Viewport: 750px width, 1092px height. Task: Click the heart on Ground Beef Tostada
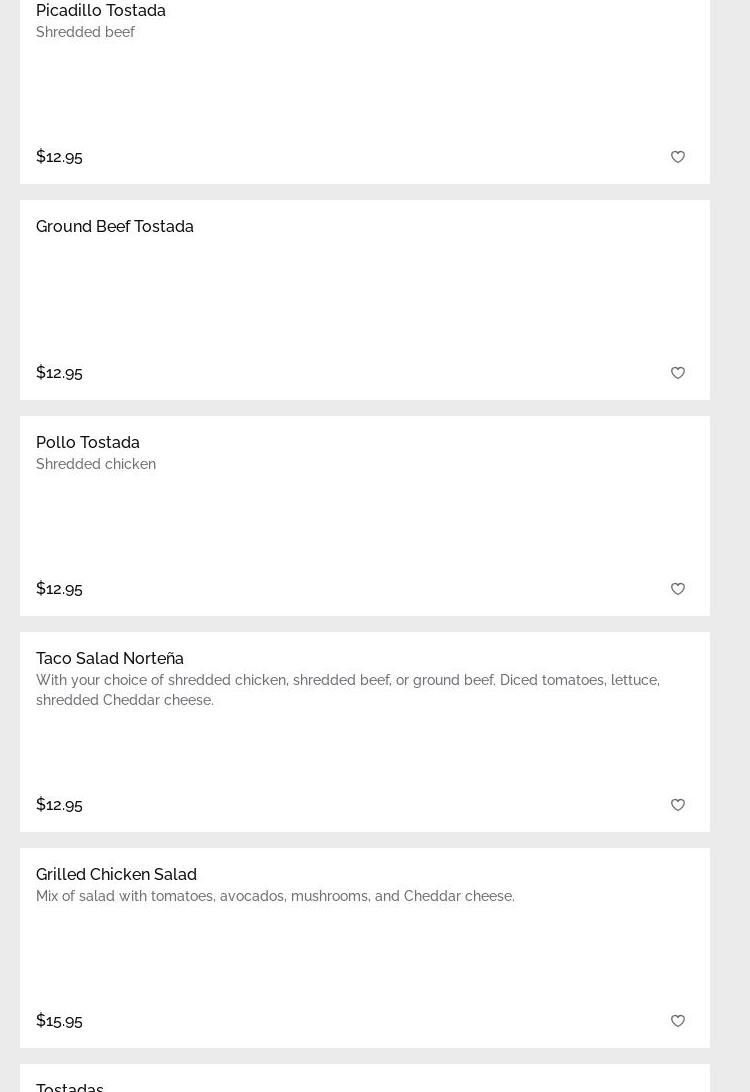click(x=678, y=373)
